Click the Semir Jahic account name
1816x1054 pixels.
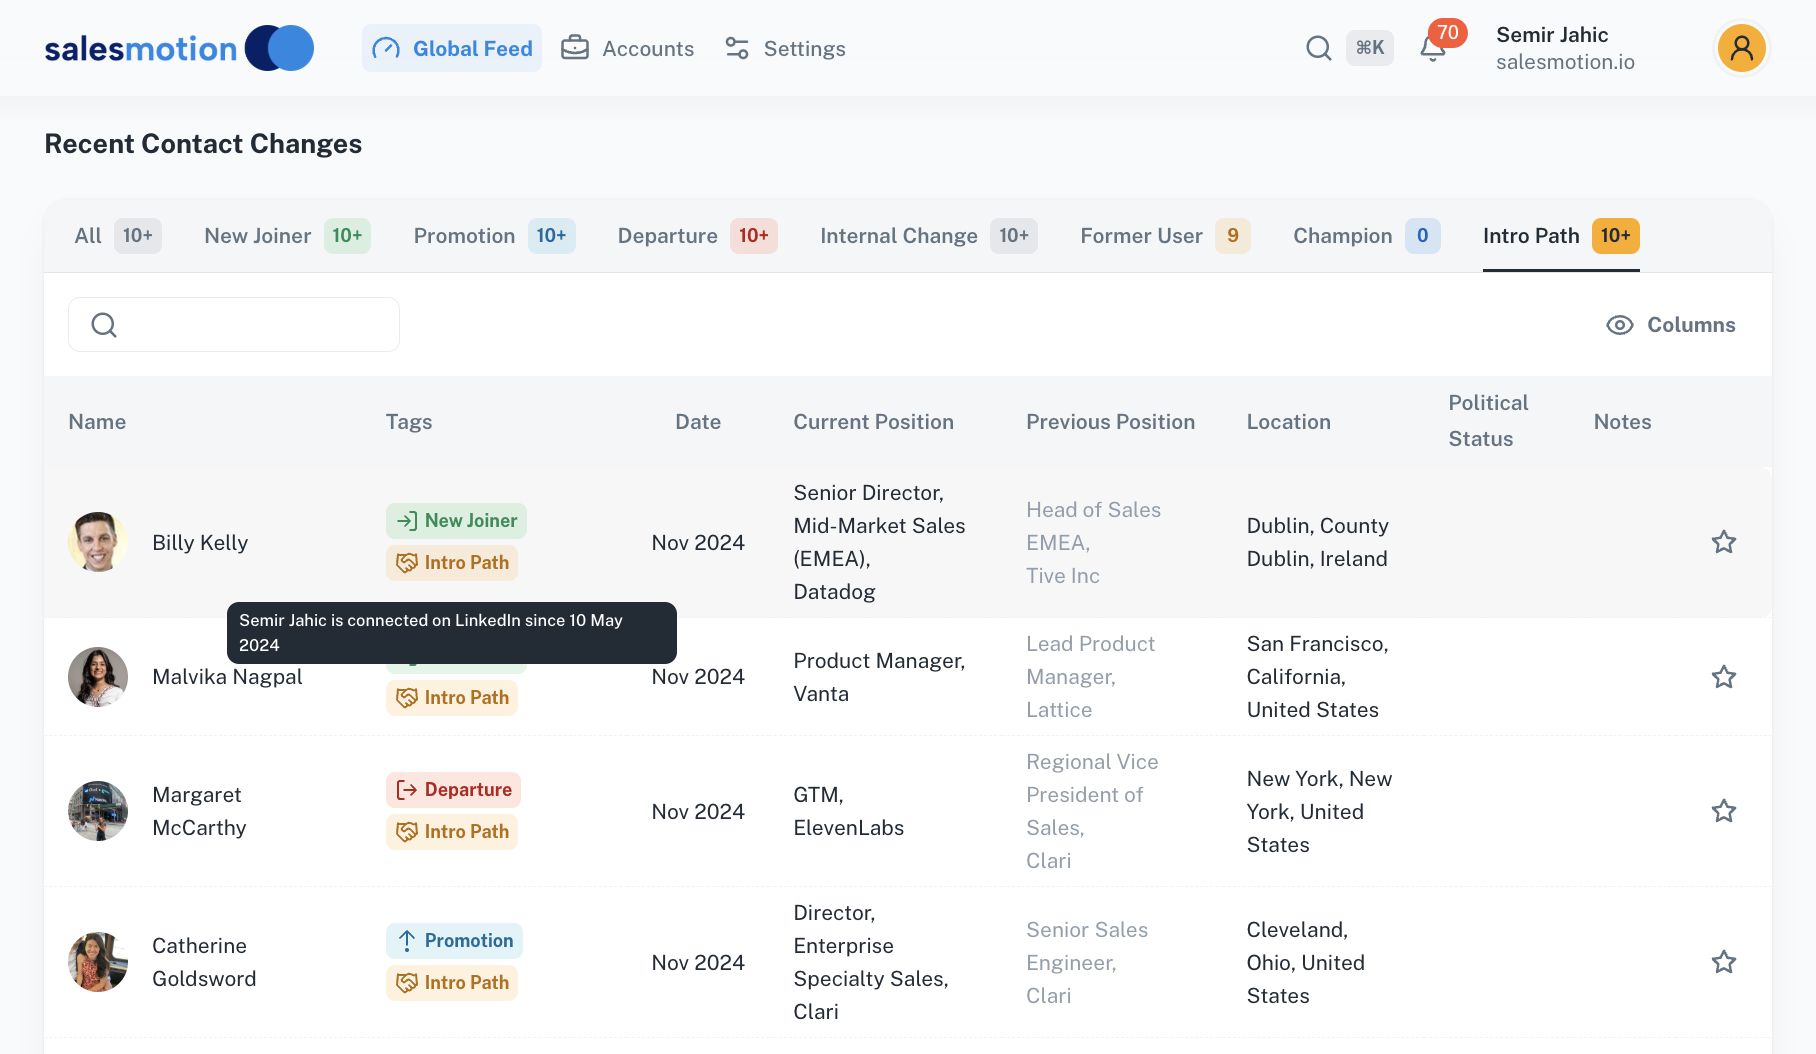coord(1552,35)
